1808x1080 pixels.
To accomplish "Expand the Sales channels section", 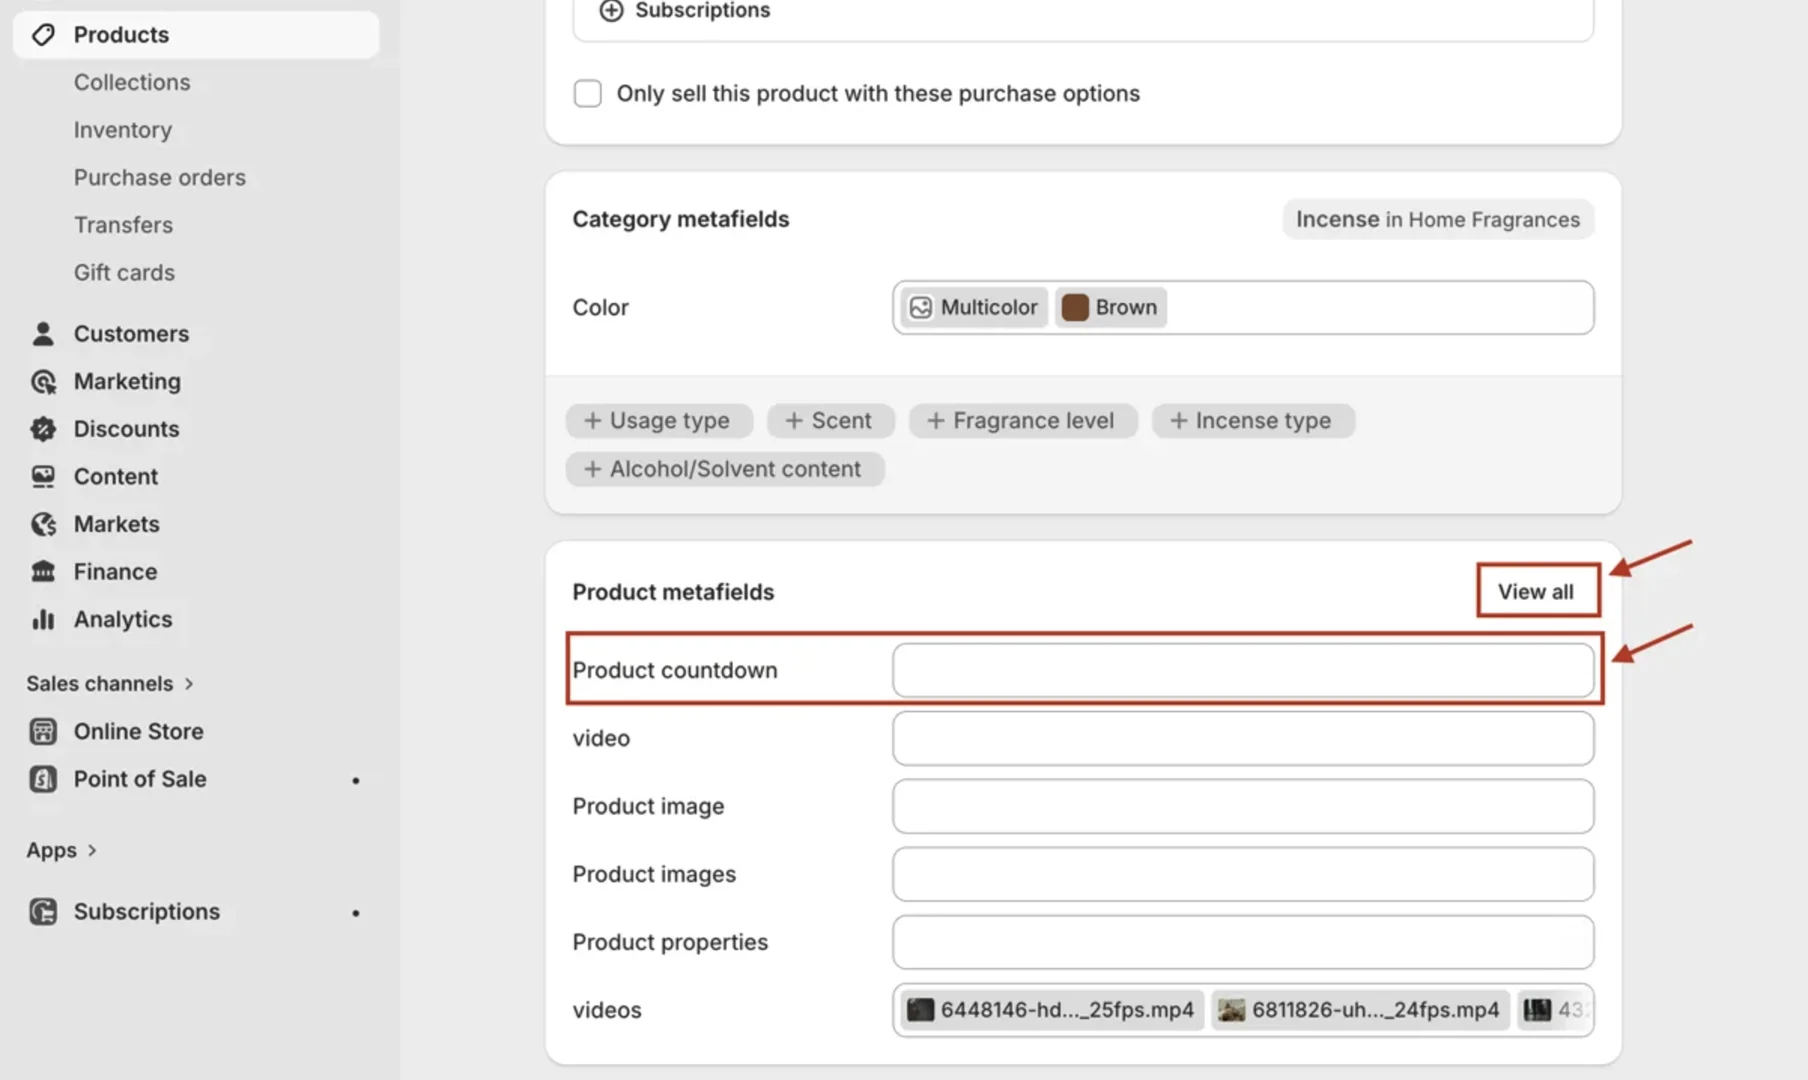I will click(110, 684).
